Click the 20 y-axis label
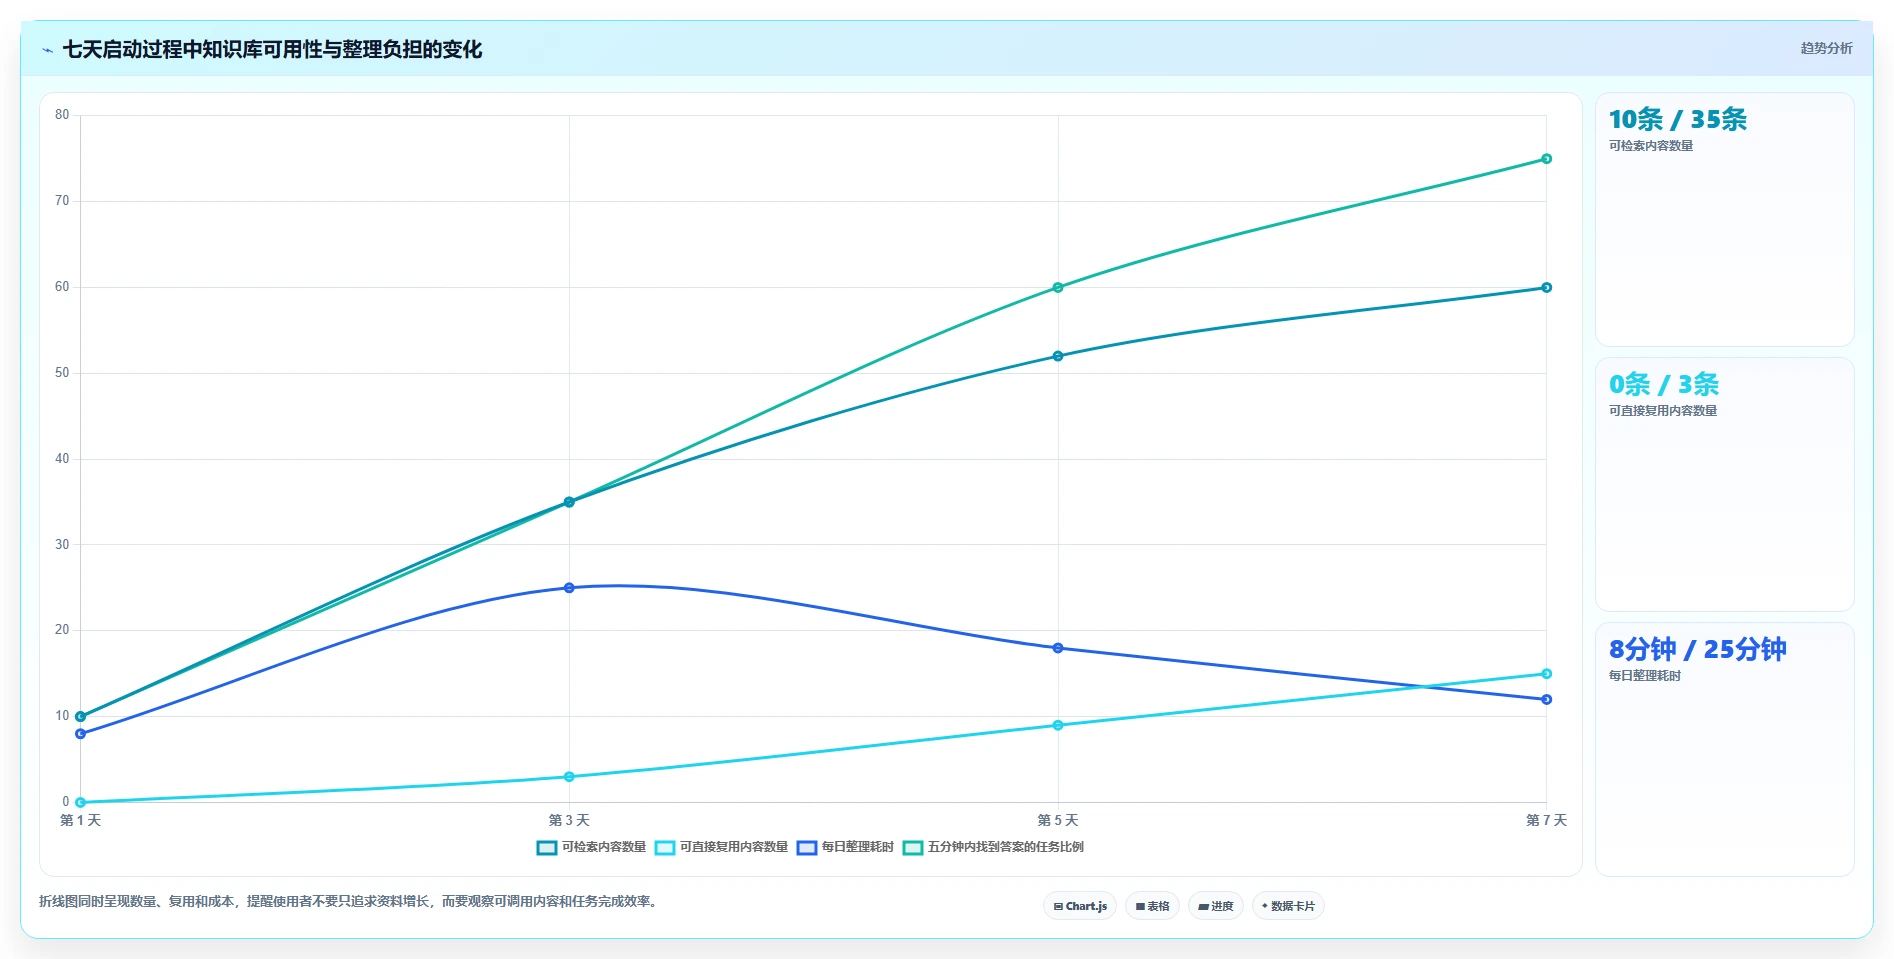Viewport: 1894px width, 959px height. pos(62,630)
